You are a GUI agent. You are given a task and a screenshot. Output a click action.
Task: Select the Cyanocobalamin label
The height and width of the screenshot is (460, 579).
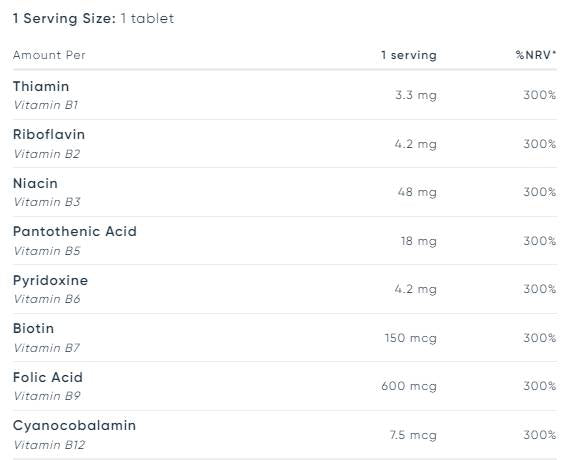coord(75,426)
